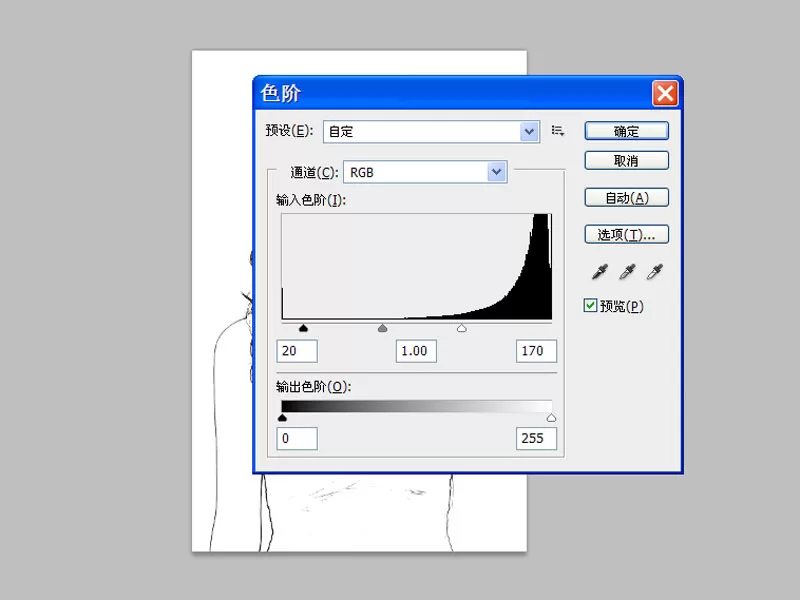
Task: Click the 通道(C): label
Action: point(314,172)
